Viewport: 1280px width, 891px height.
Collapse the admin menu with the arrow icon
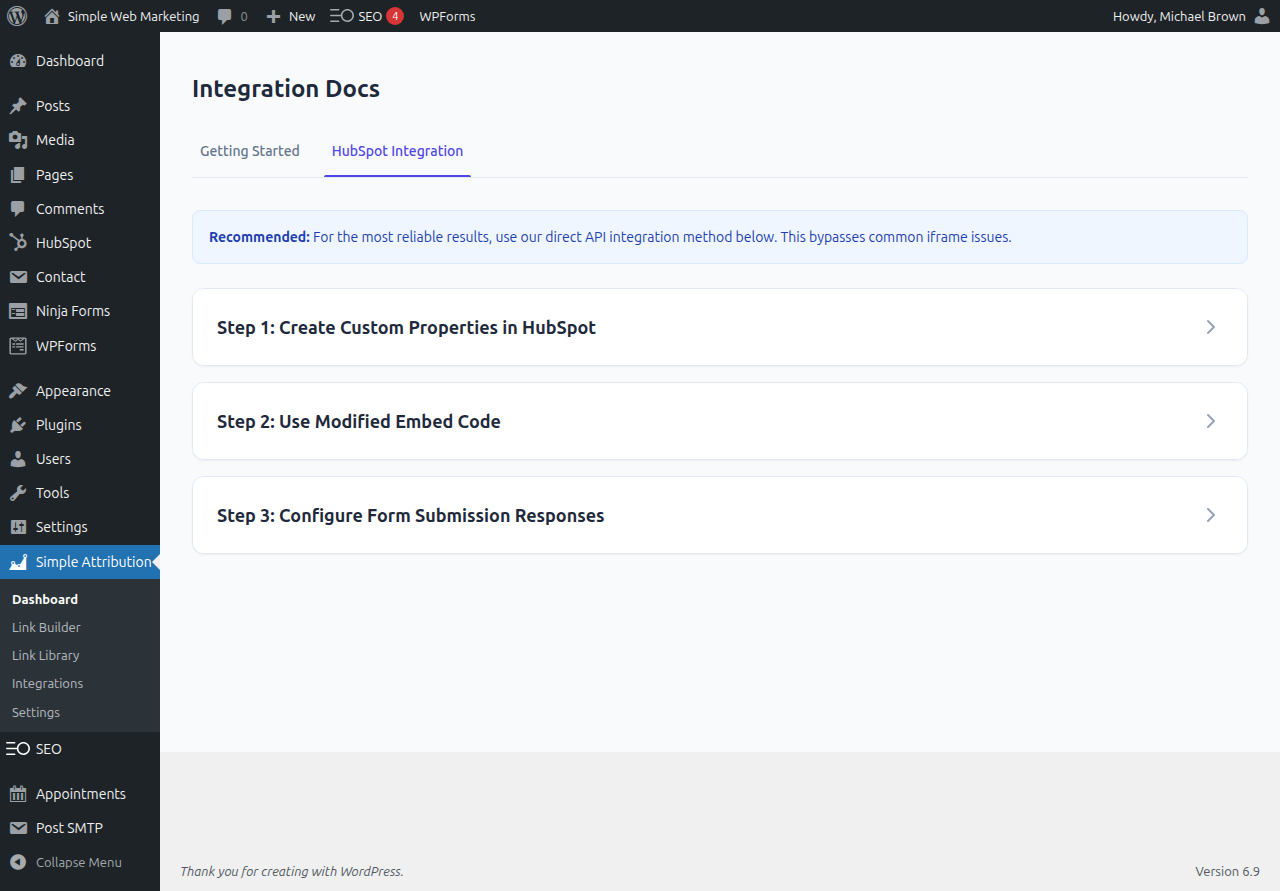(16, 862)
